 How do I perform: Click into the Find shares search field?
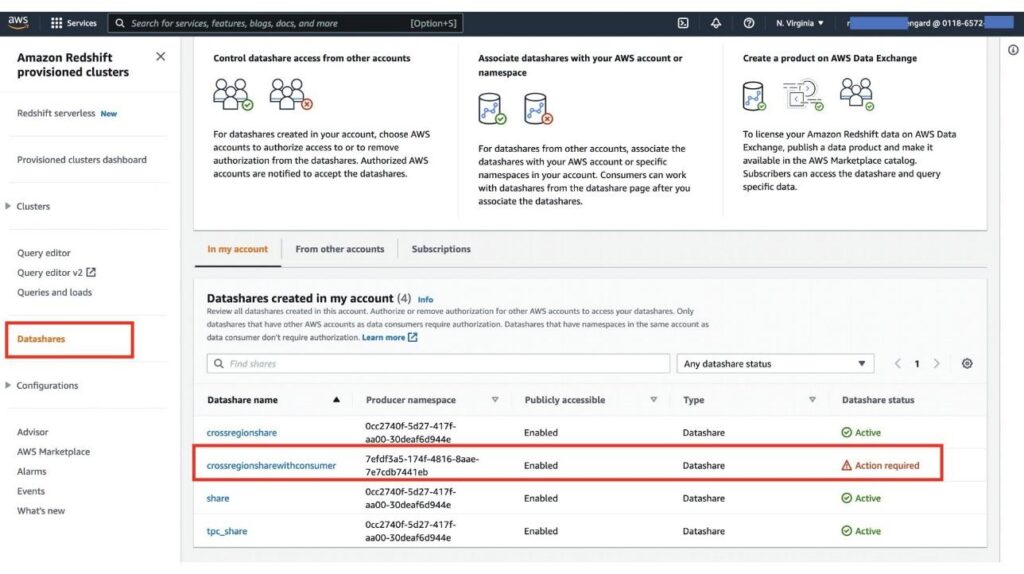pos(438,363)
